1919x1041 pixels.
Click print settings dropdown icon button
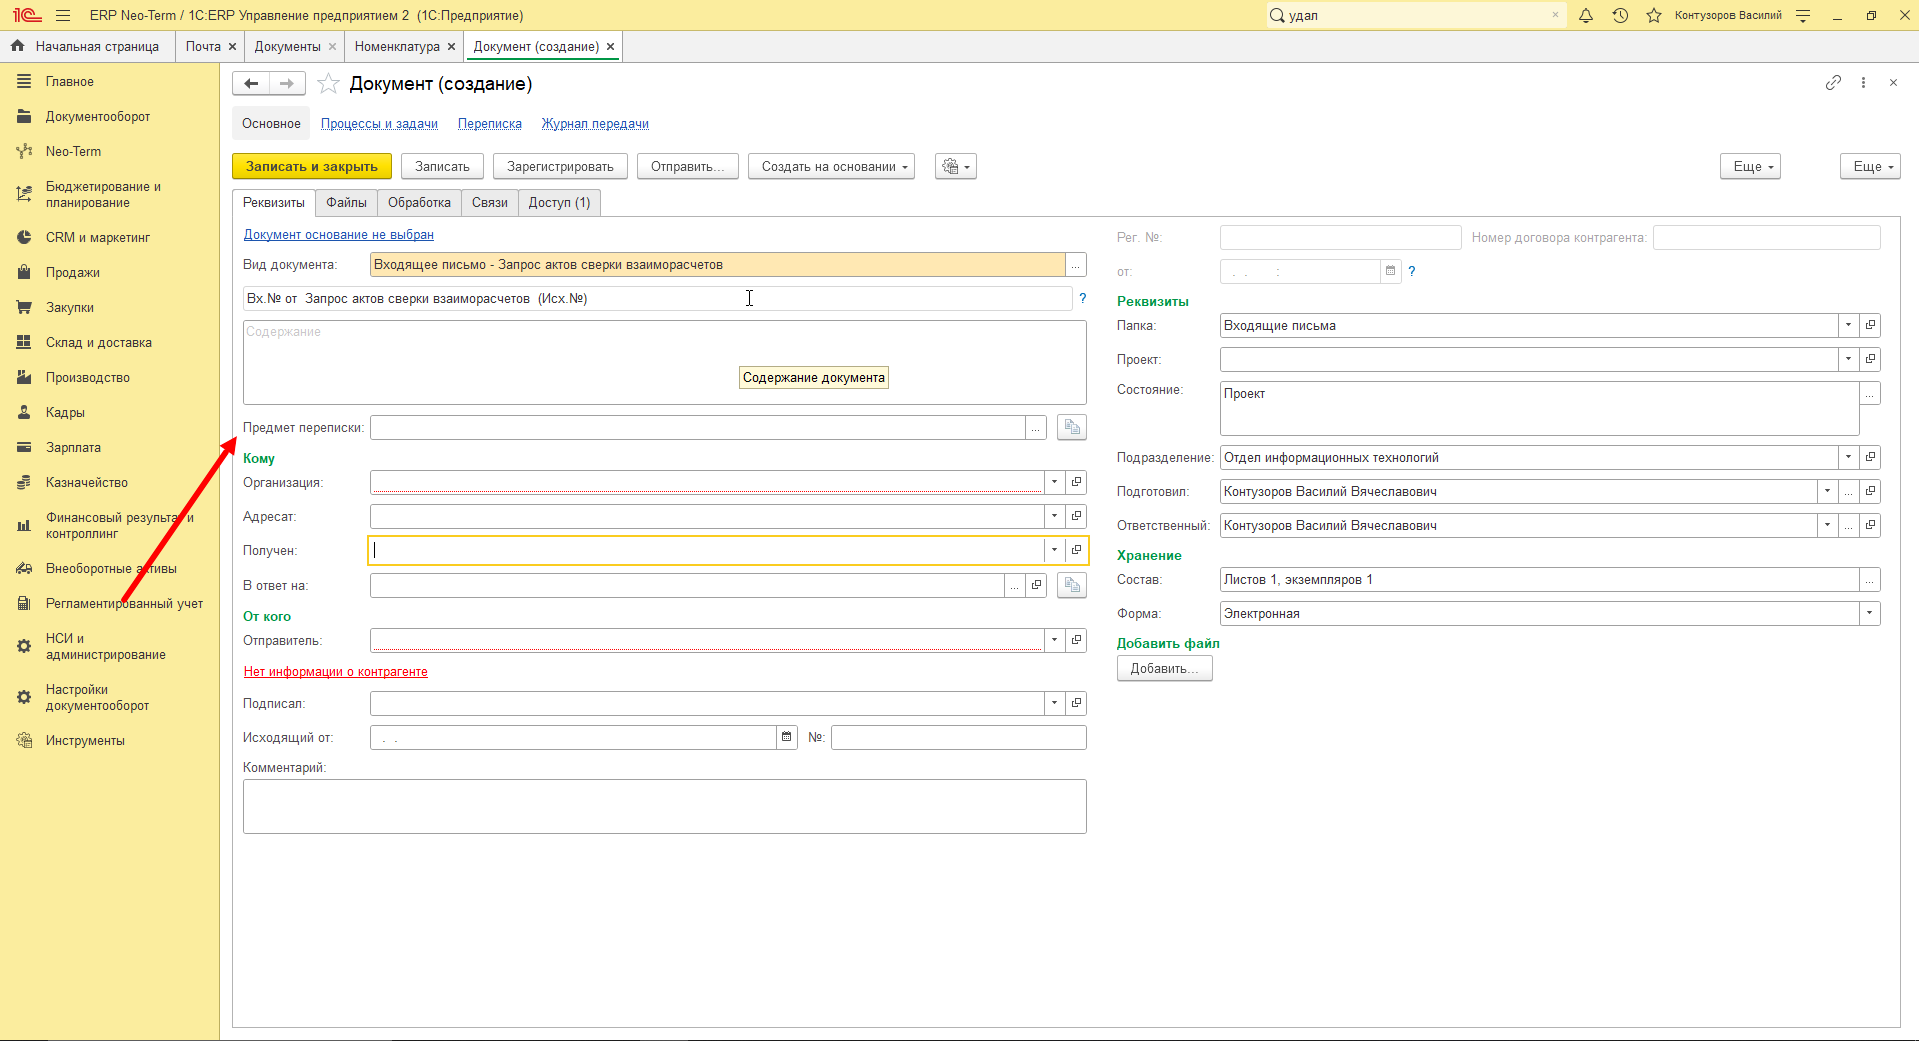956,167
